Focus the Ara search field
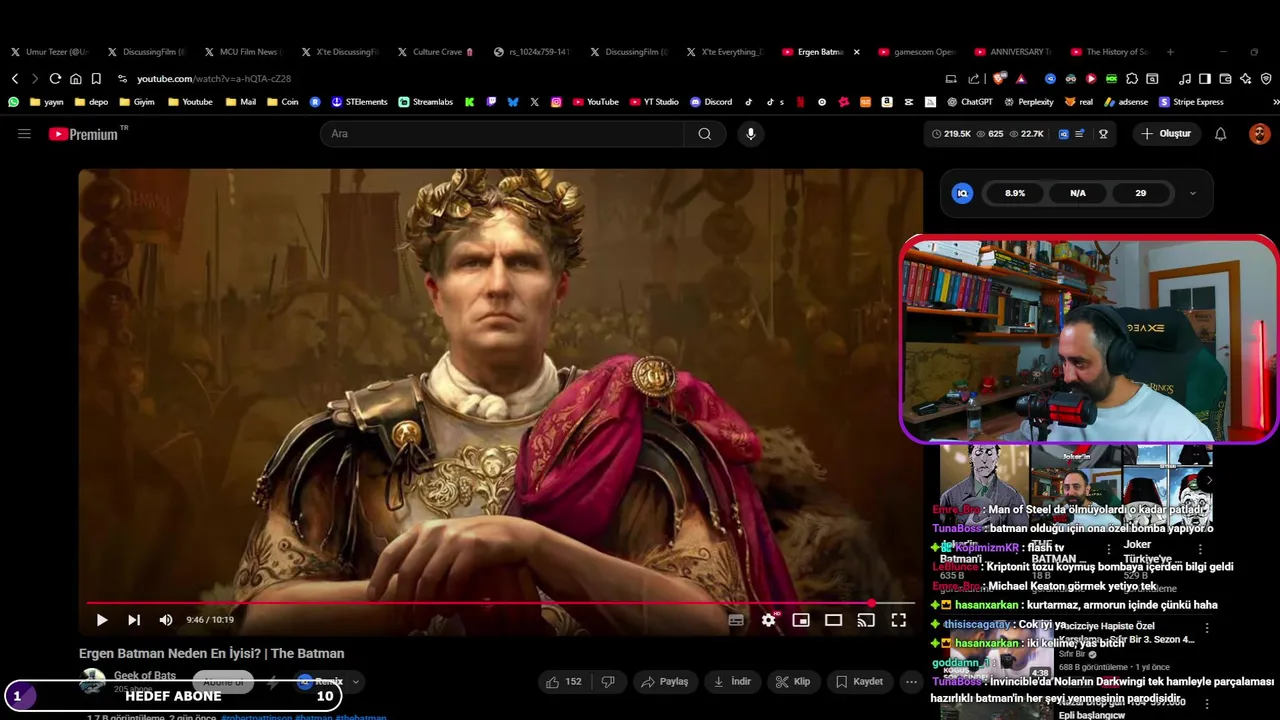 (x=502, y=134)
